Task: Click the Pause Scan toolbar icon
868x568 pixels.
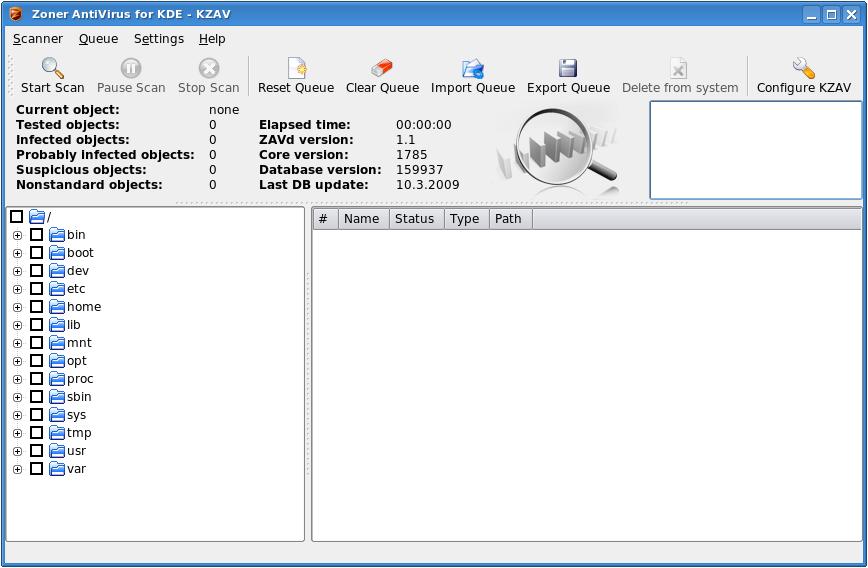Action: coord(131,69)
